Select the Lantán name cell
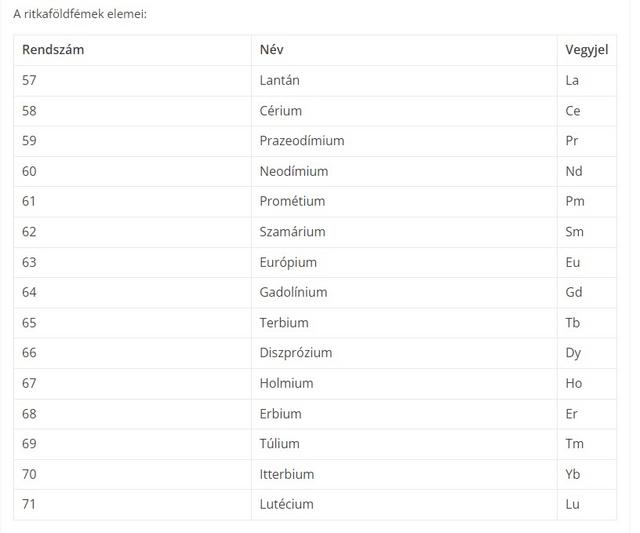This screenshot has height=533, width=640. 279,80
